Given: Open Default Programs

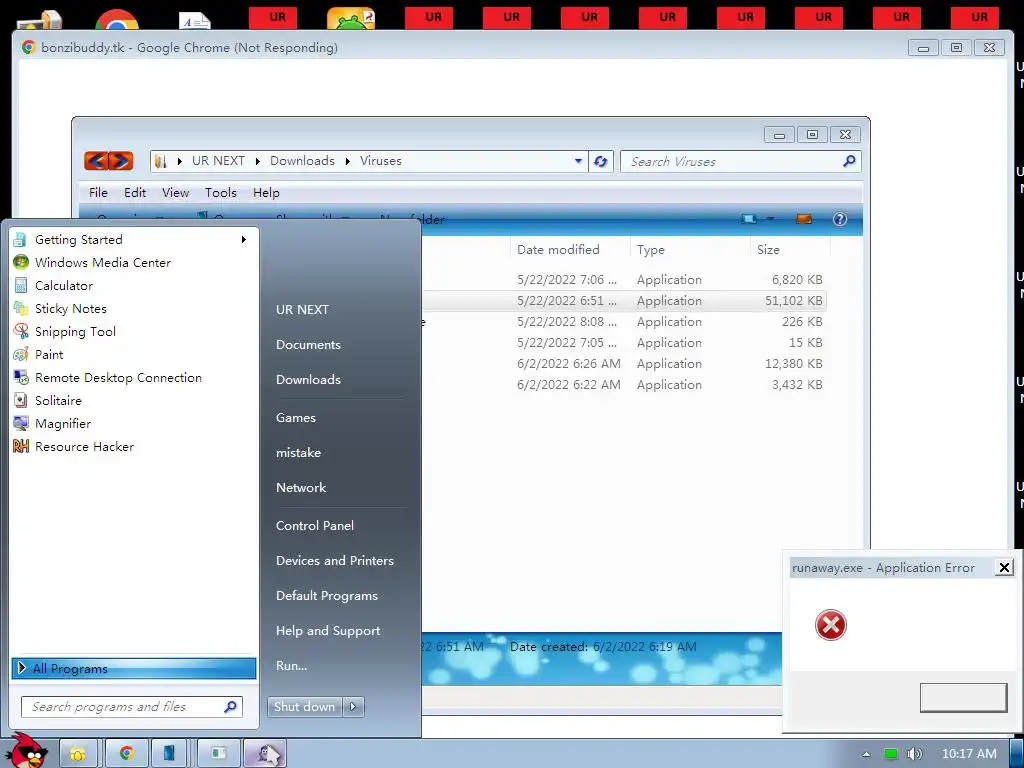Looking at the screenshot, I should pos(327,596).
